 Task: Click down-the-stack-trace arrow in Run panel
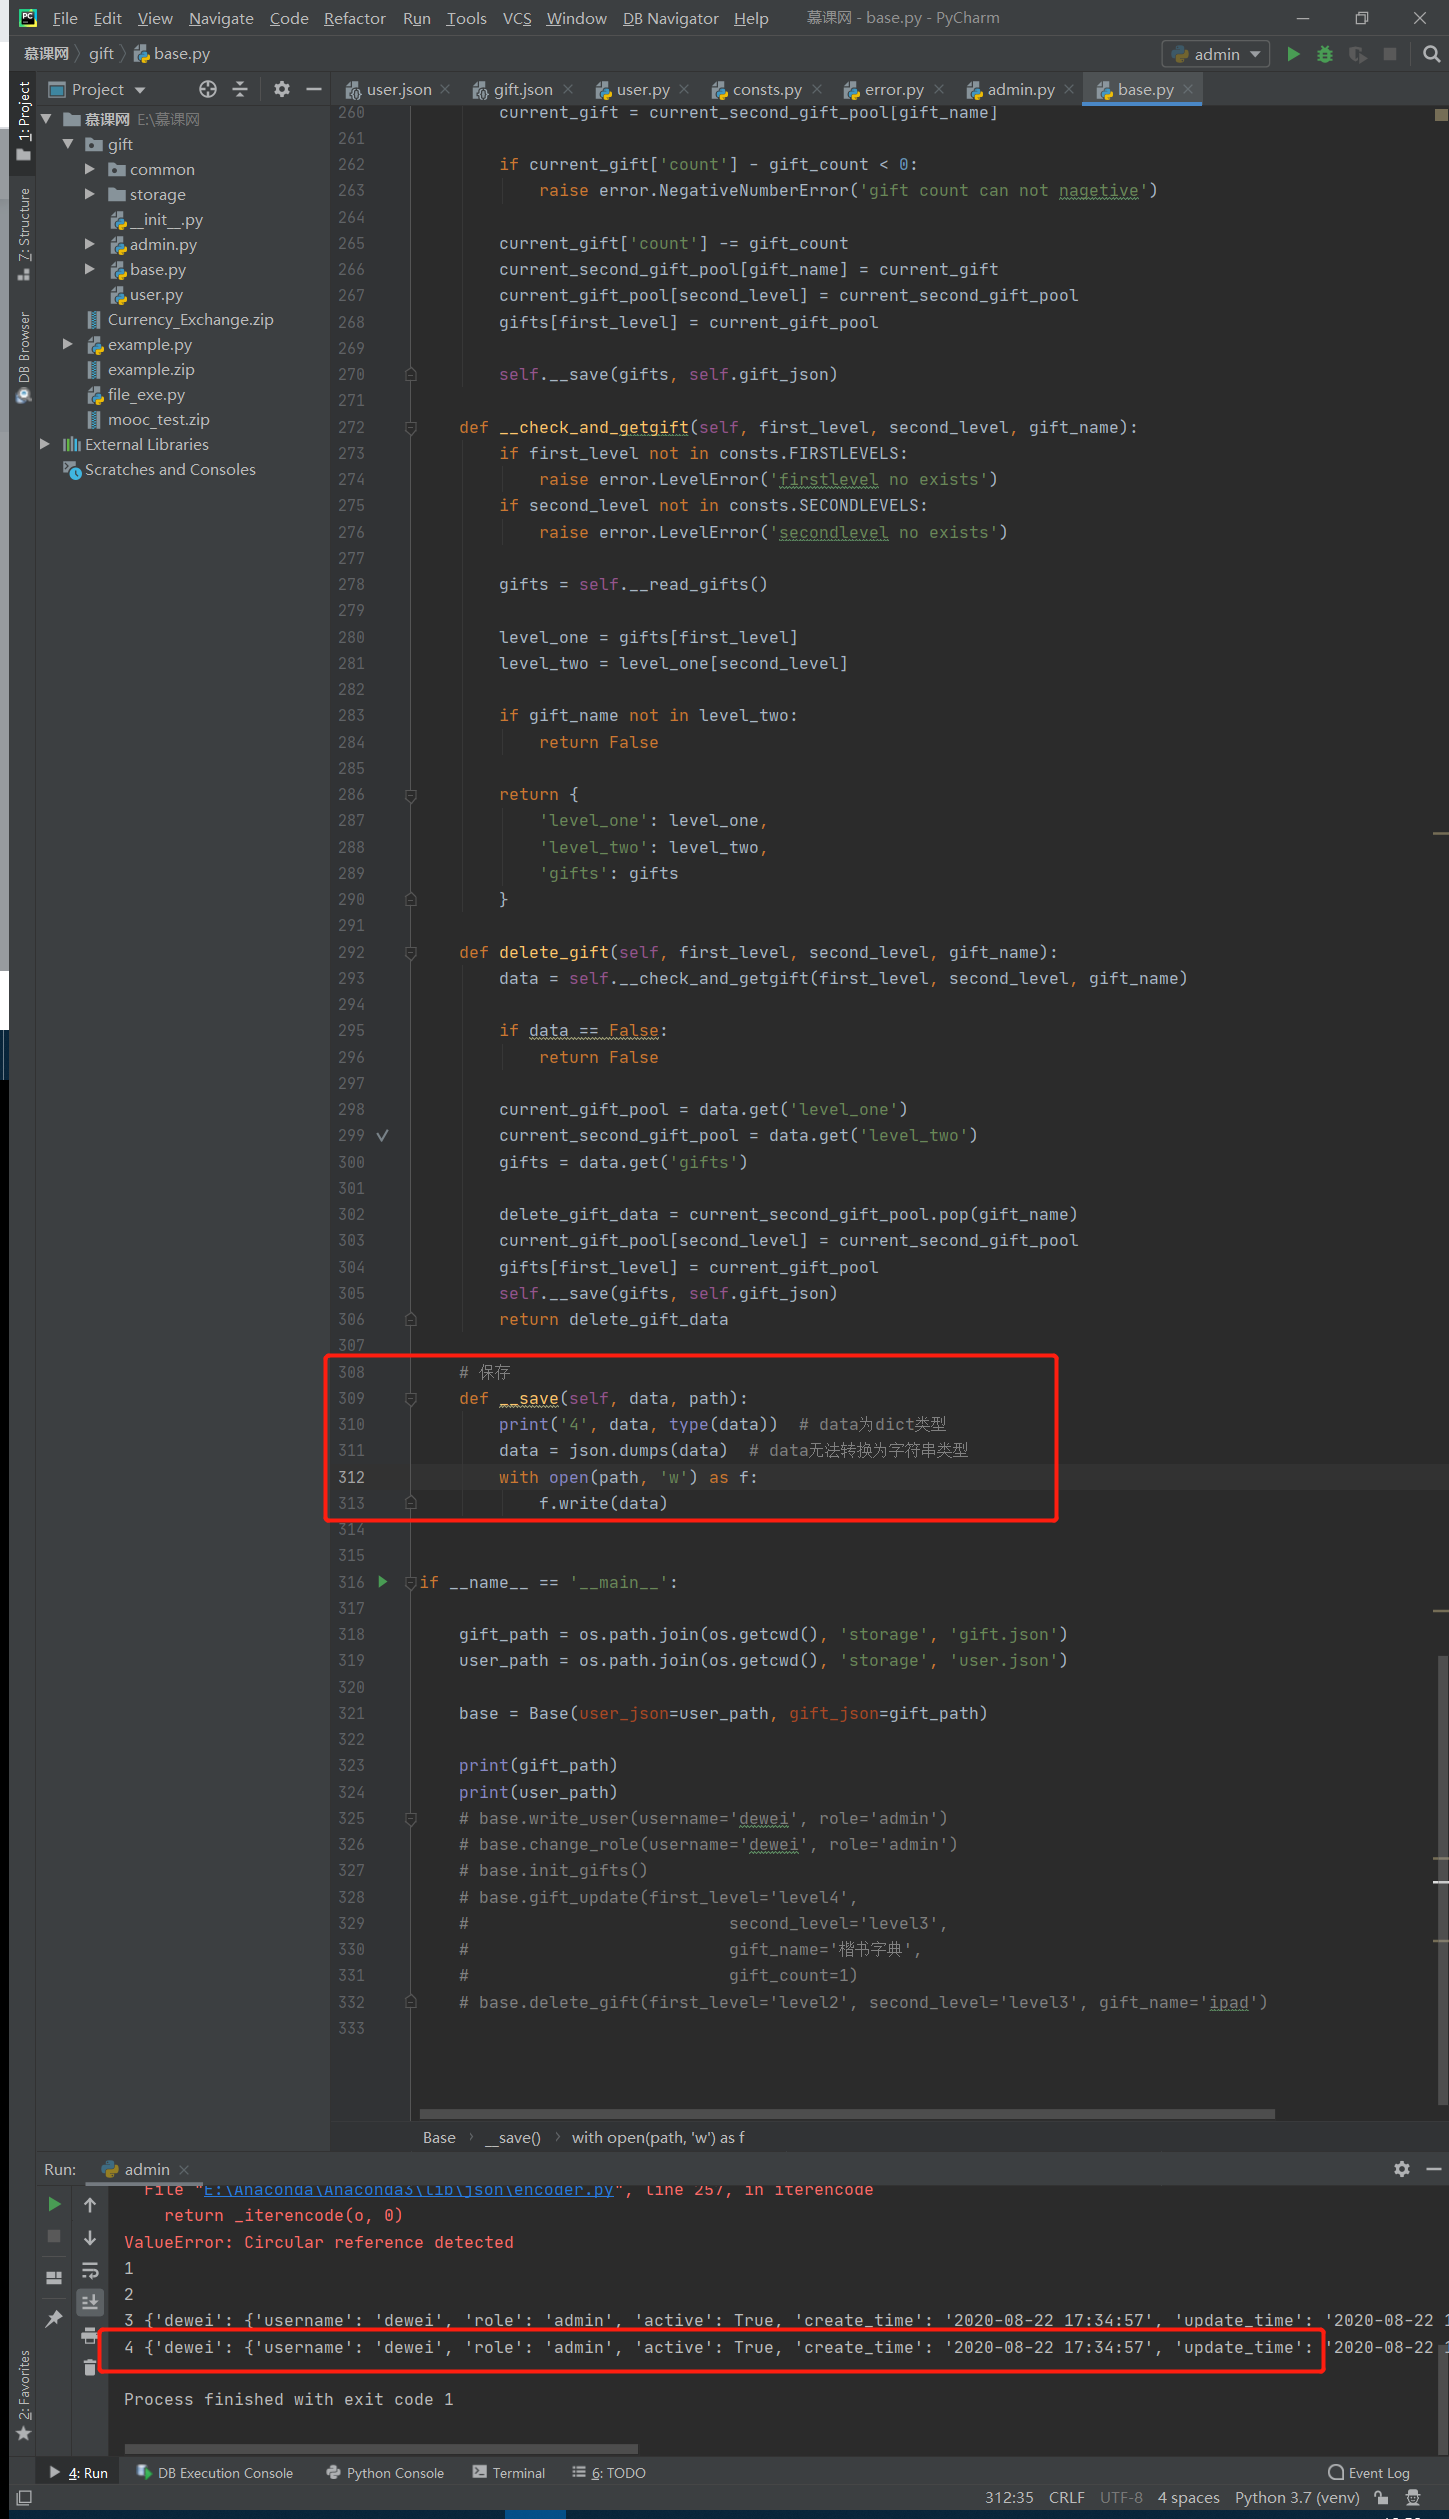pyautogui.click(x=90, y=2238)
